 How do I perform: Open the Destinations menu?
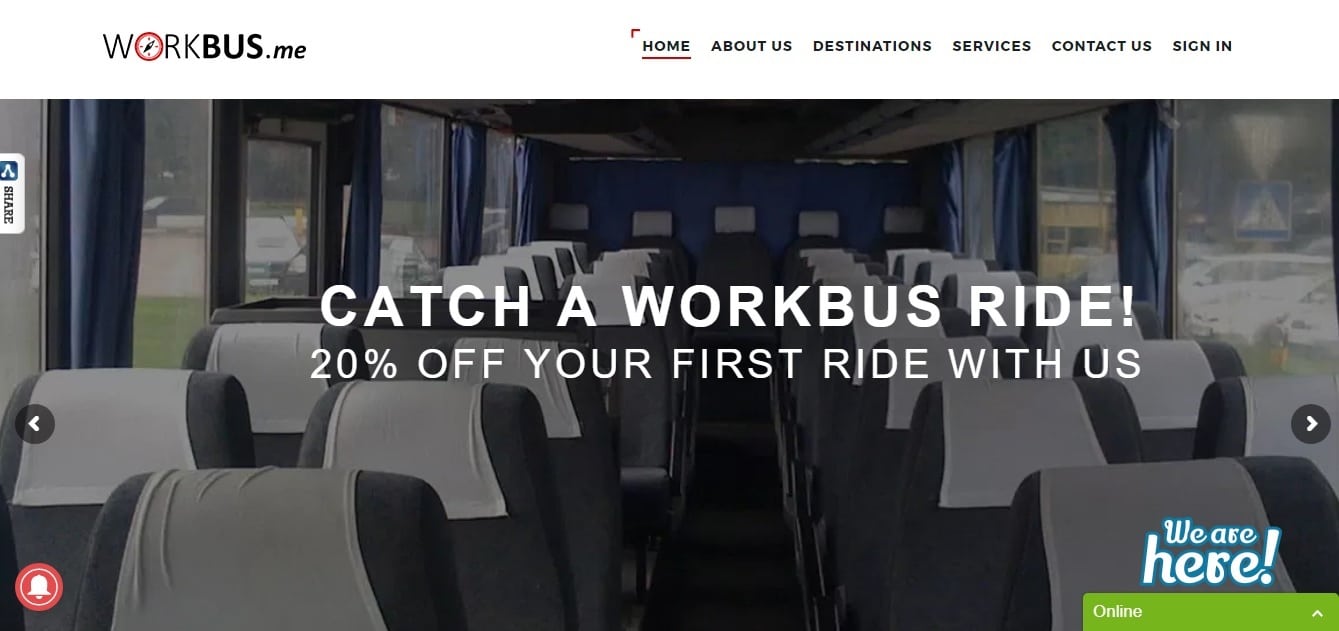point(872,46)
